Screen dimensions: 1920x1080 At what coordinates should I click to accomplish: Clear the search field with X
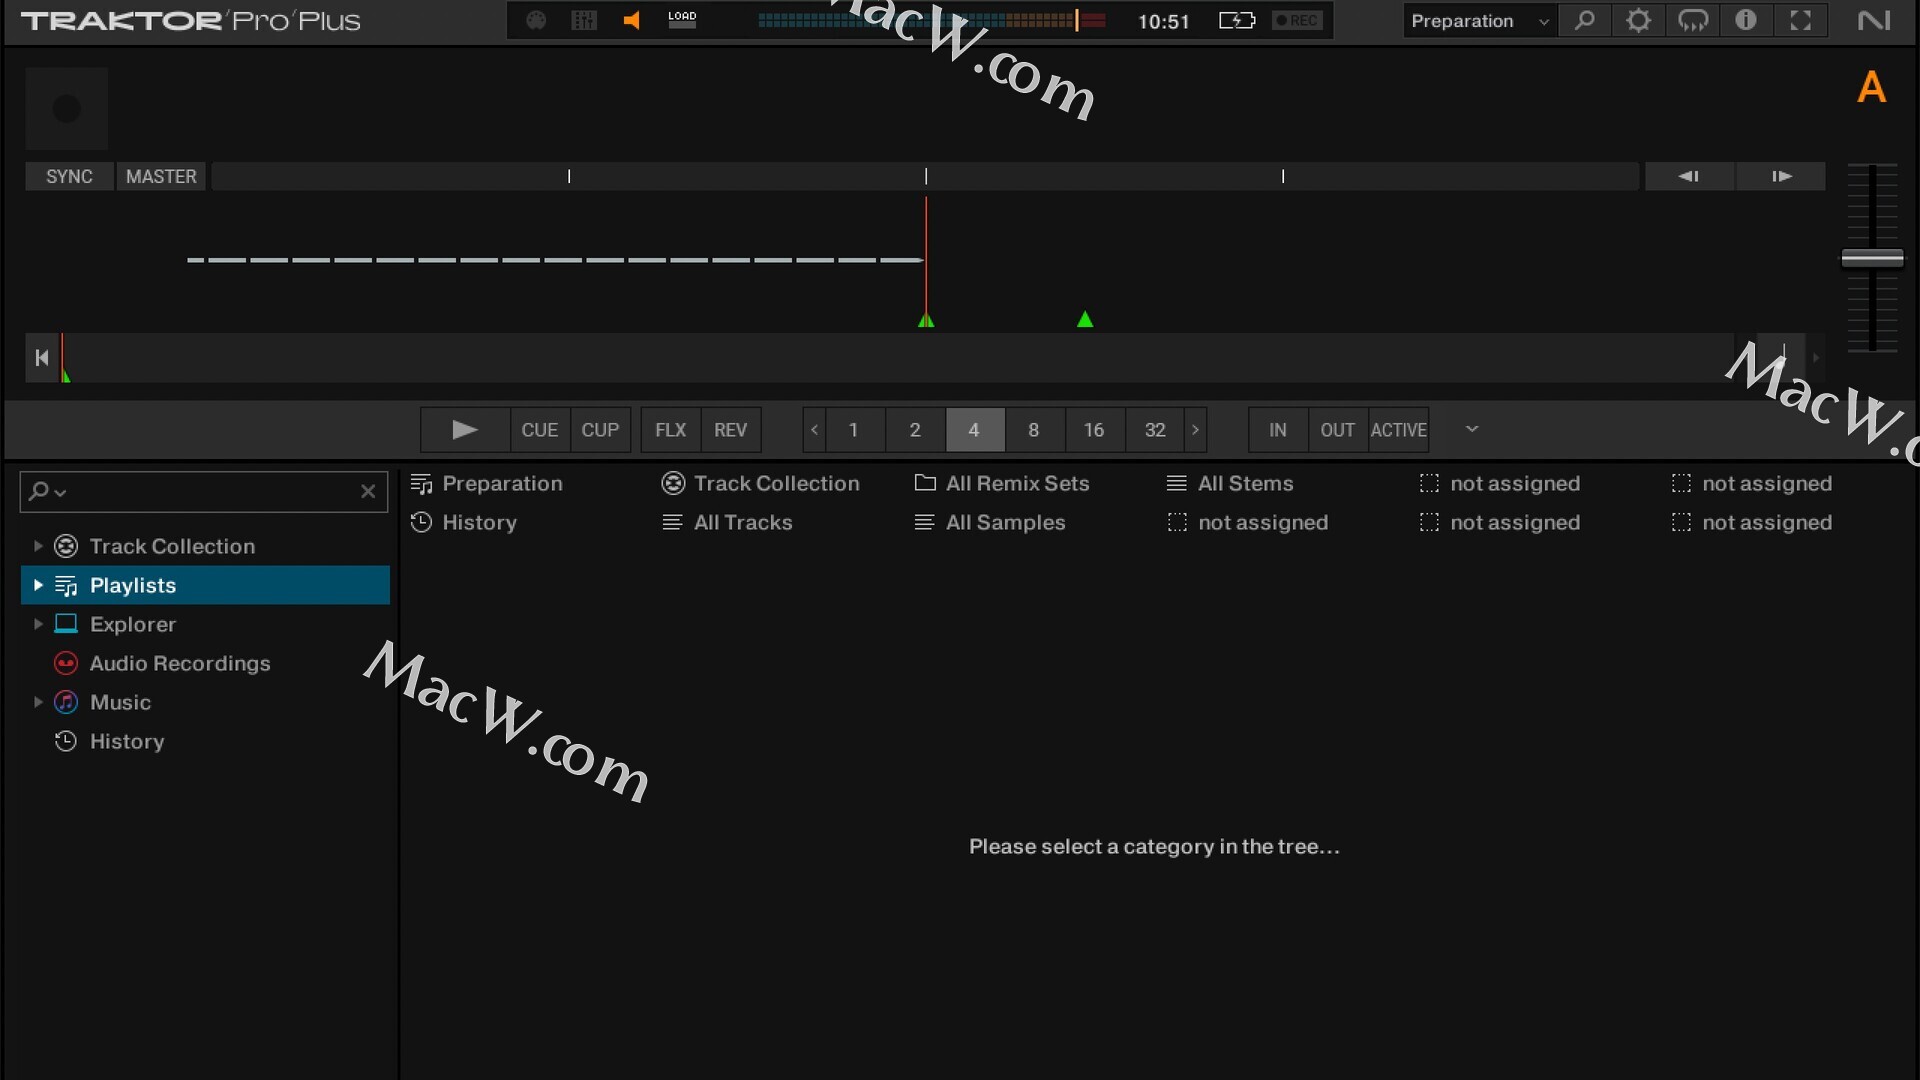point(368,491)
